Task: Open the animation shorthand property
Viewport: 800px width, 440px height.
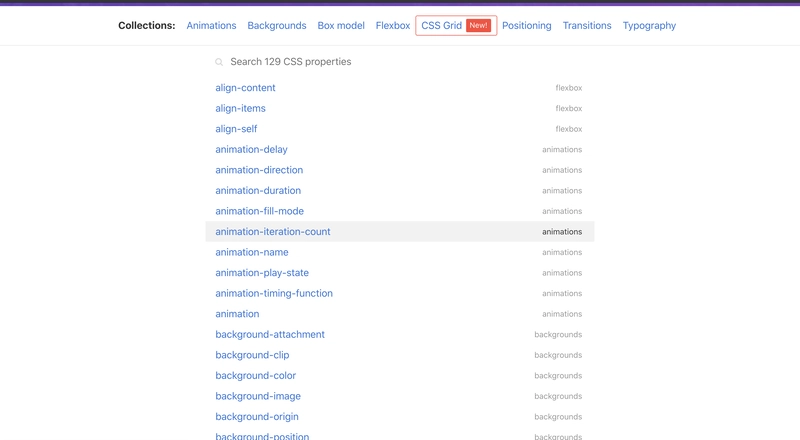Action: pyautogui.click(x=237, y=314)
